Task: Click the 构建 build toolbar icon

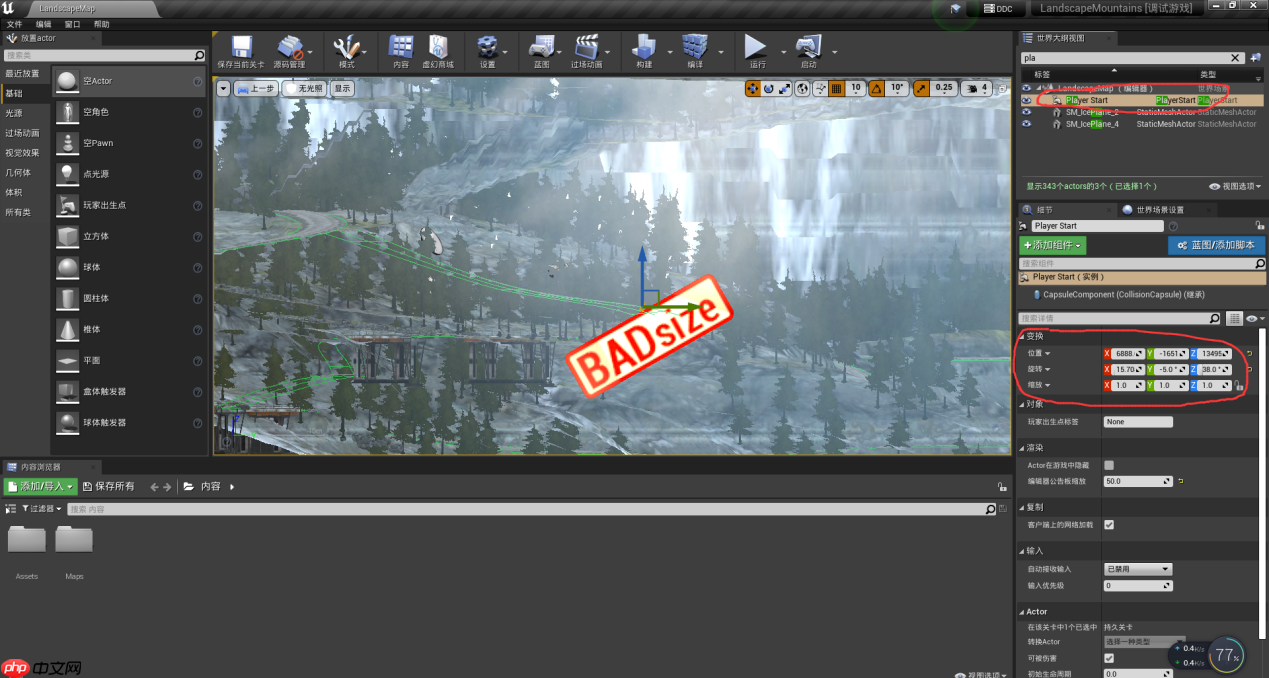Action: point(643,47)
